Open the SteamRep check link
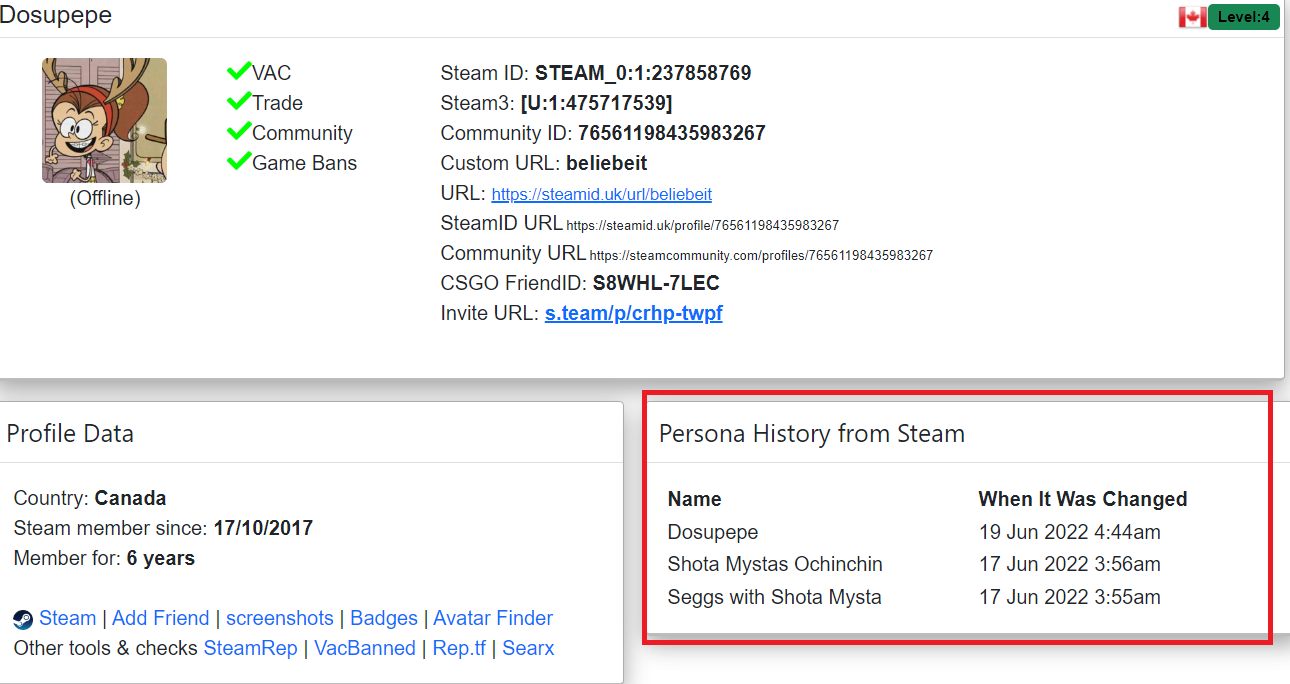The height and width of the screenshot is (684, 1290). click(x=251, y=648)
